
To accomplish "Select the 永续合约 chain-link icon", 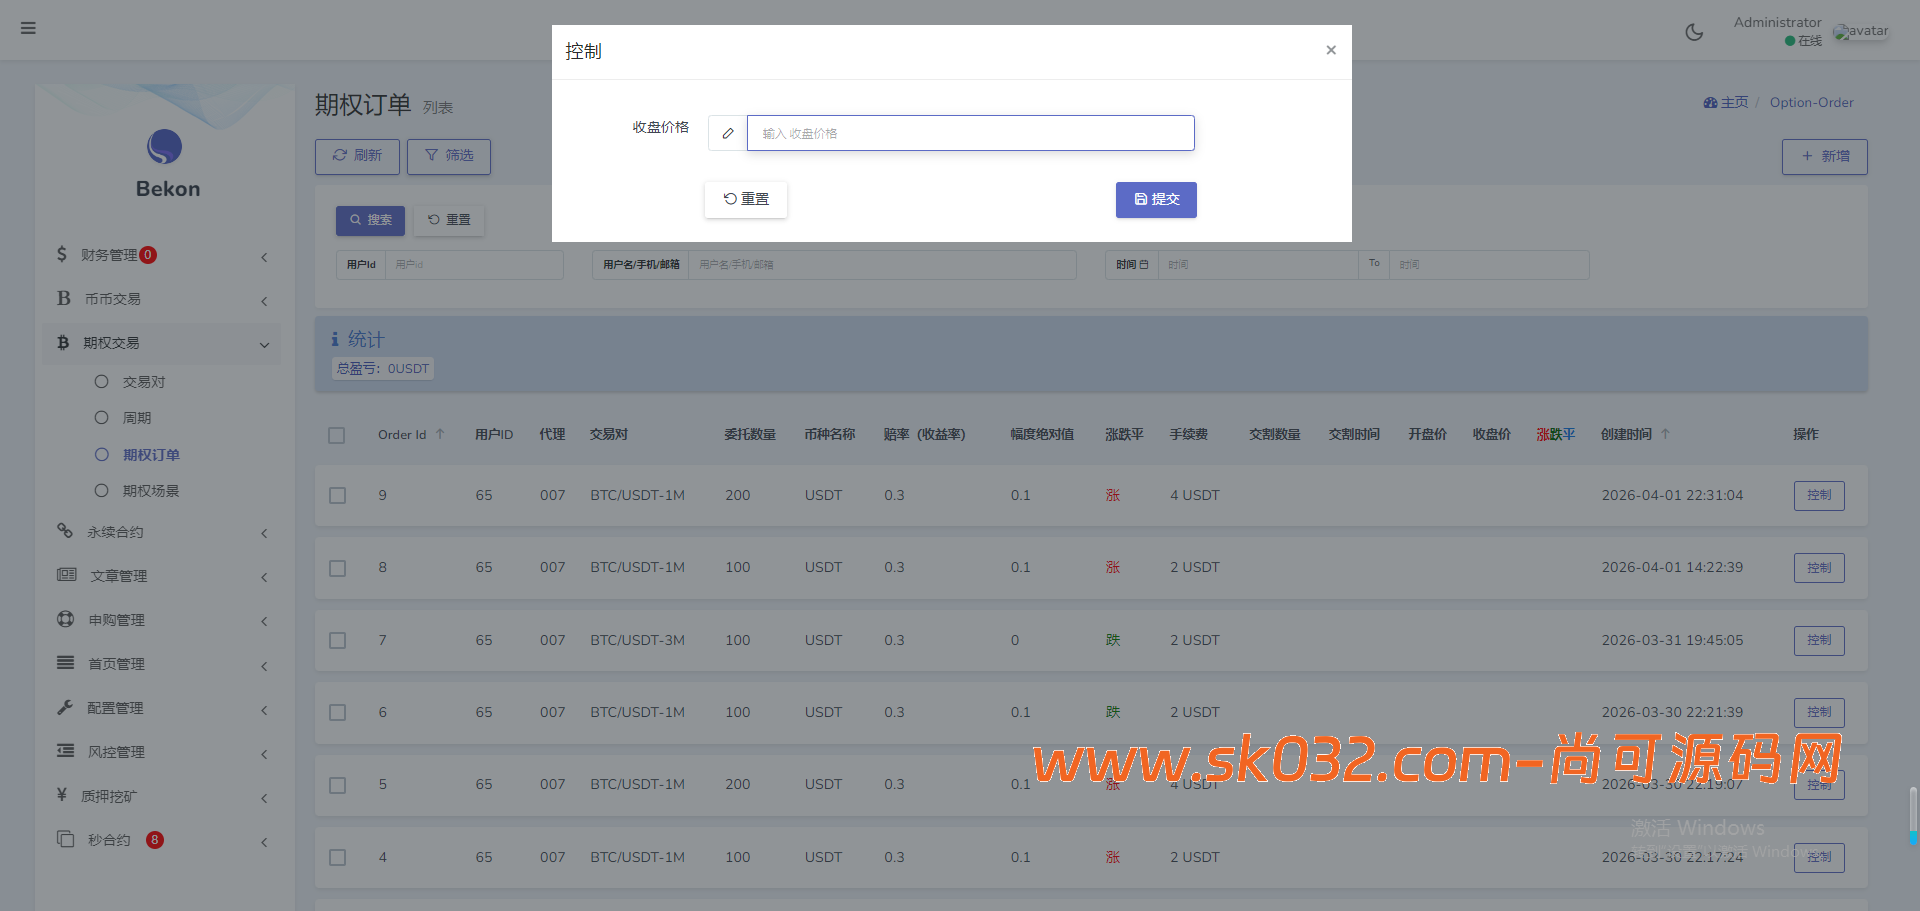I will (65, 531).
